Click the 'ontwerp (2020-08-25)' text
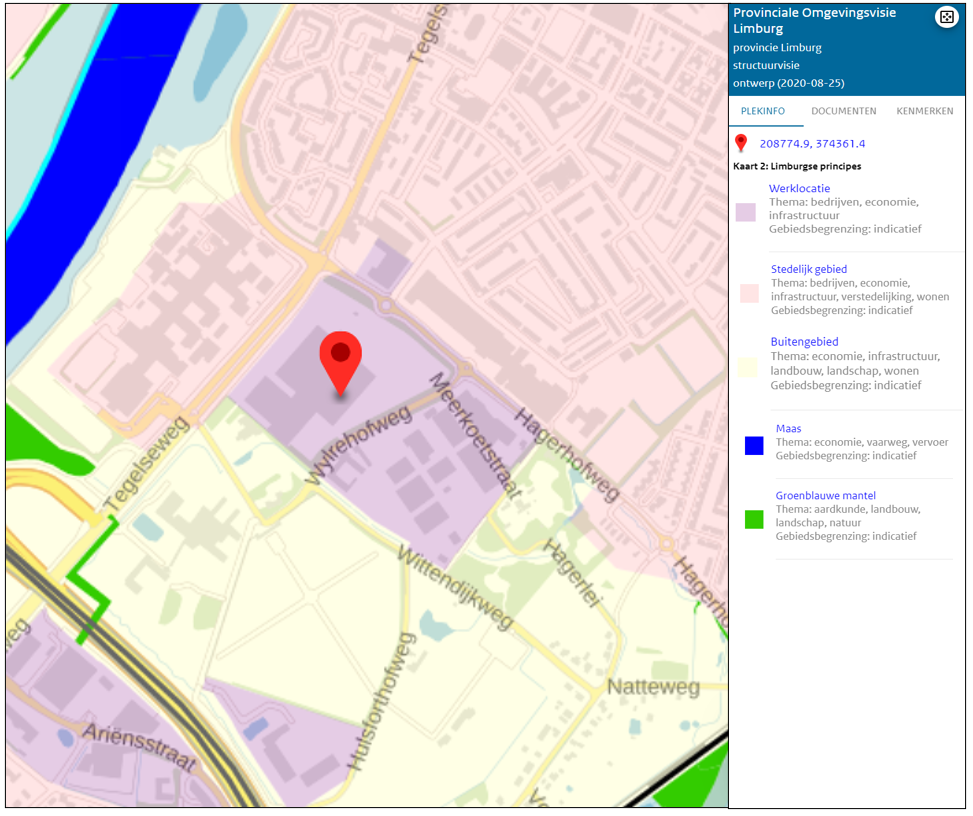This screenshot has height=816, width=973. tap(788, 83)
